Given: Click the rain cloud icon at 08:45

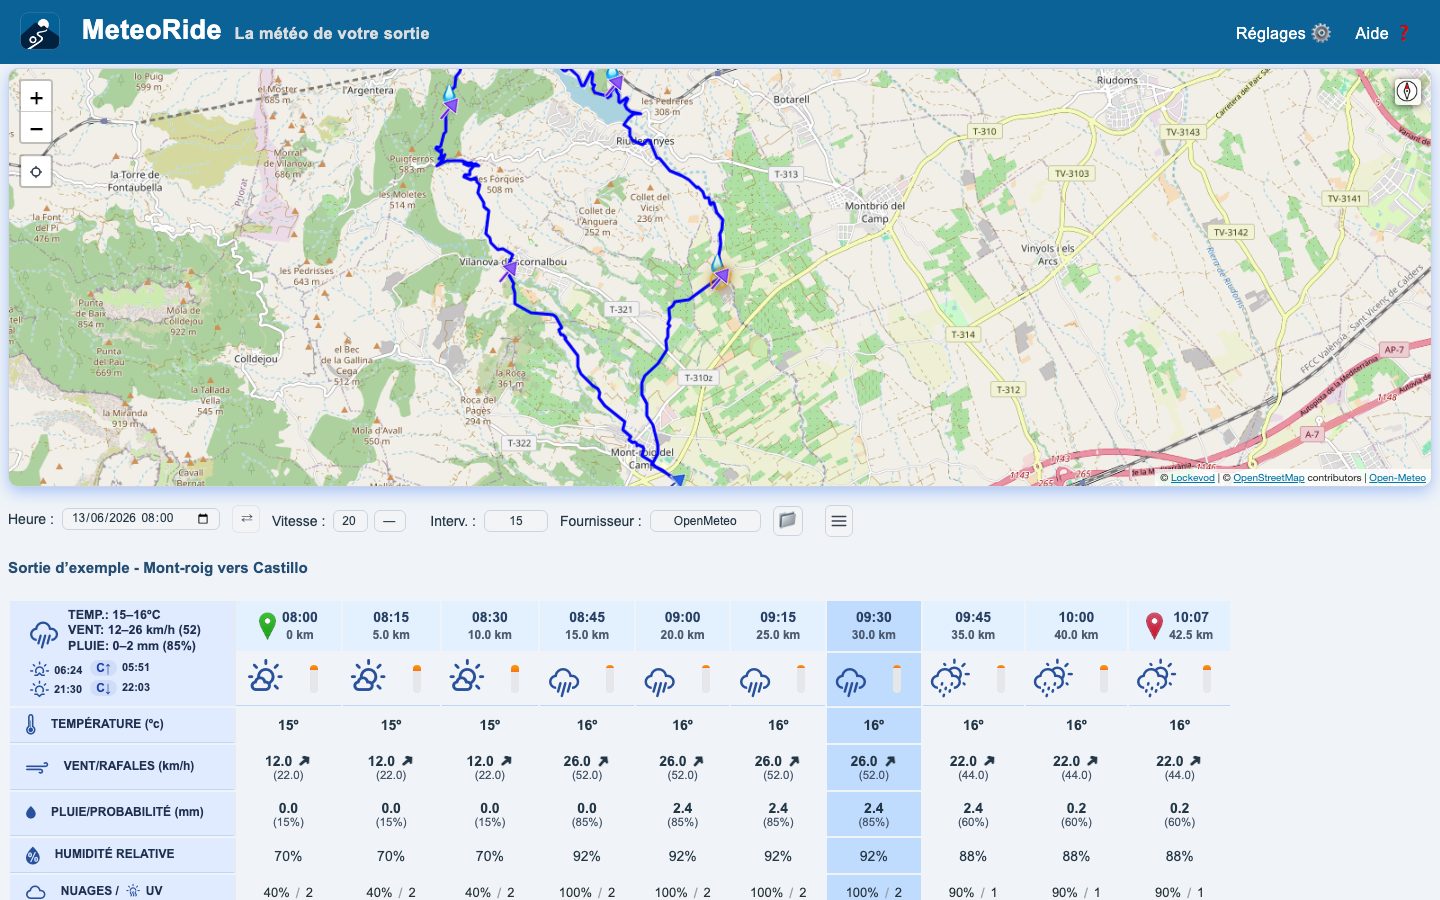Looking at the screenshot, I should [x=564, y=682].
